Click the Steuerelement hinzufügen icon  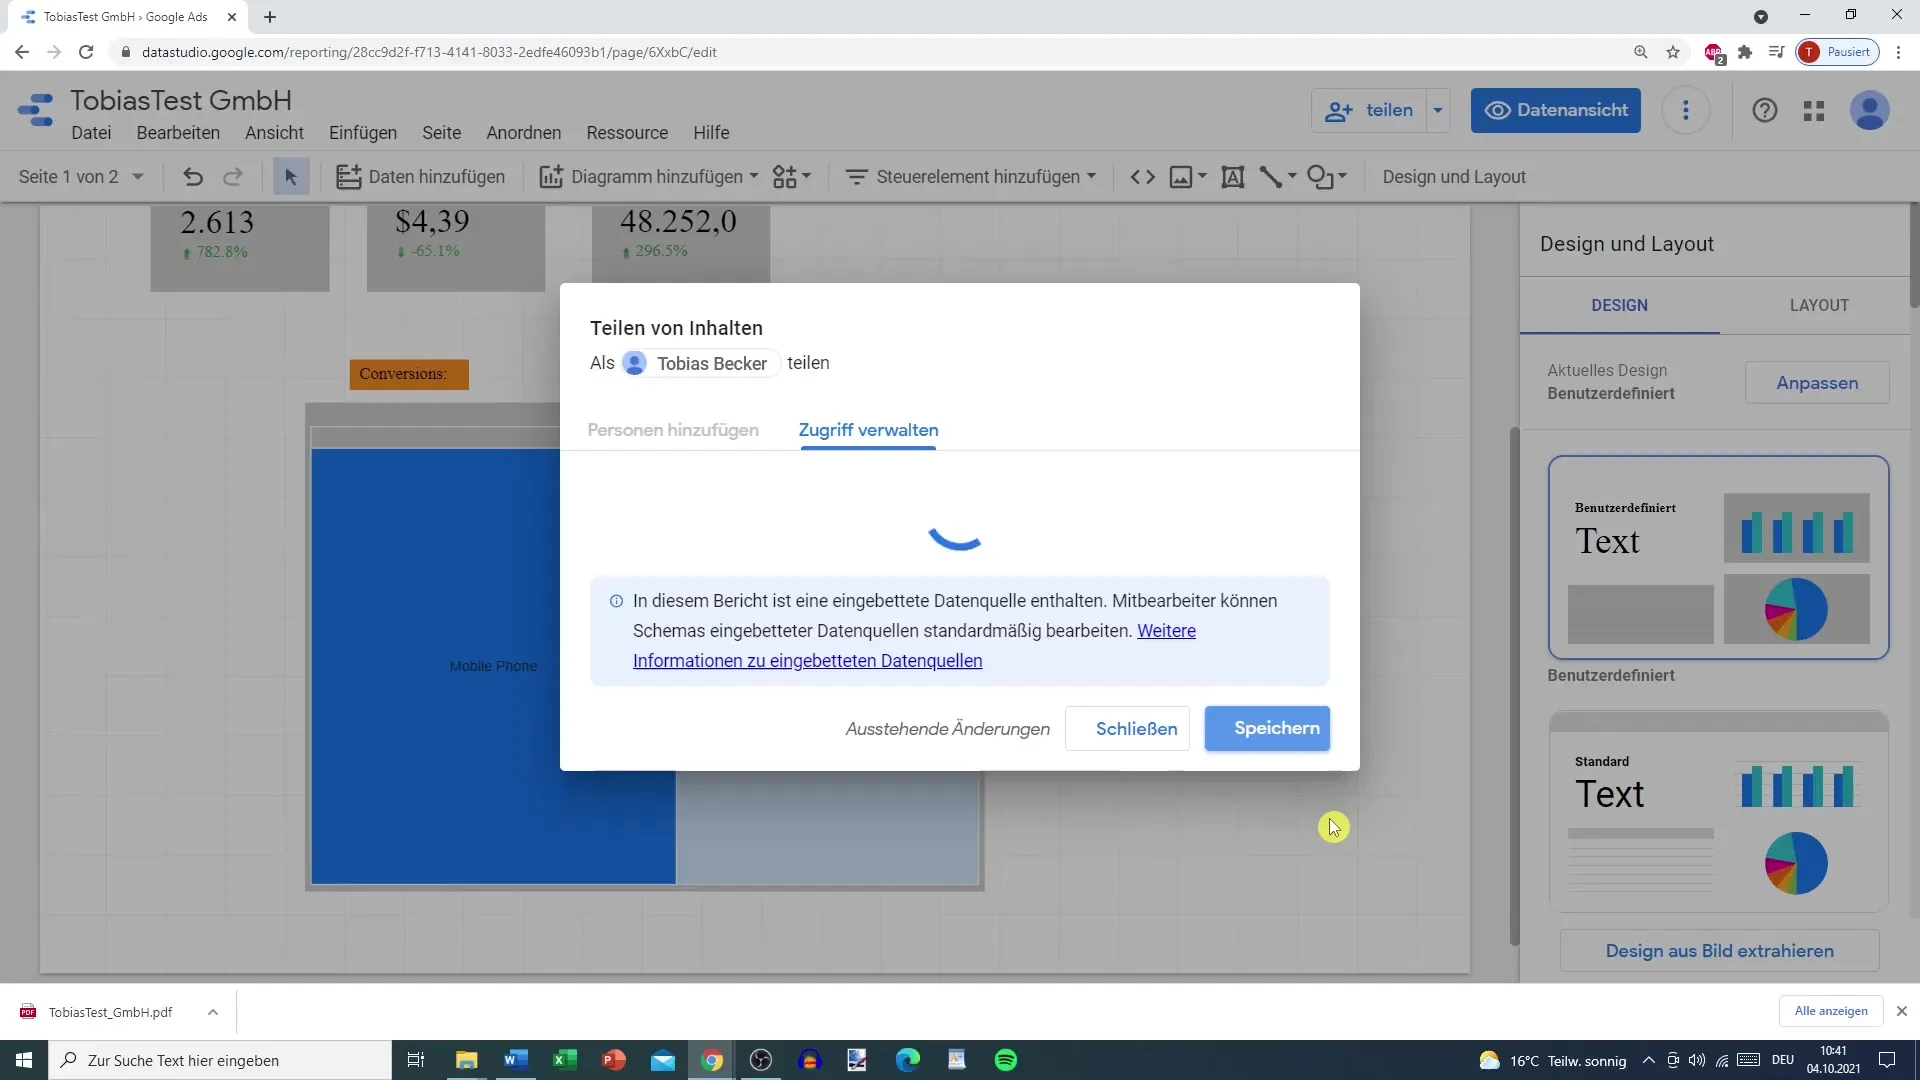point(855,177)
